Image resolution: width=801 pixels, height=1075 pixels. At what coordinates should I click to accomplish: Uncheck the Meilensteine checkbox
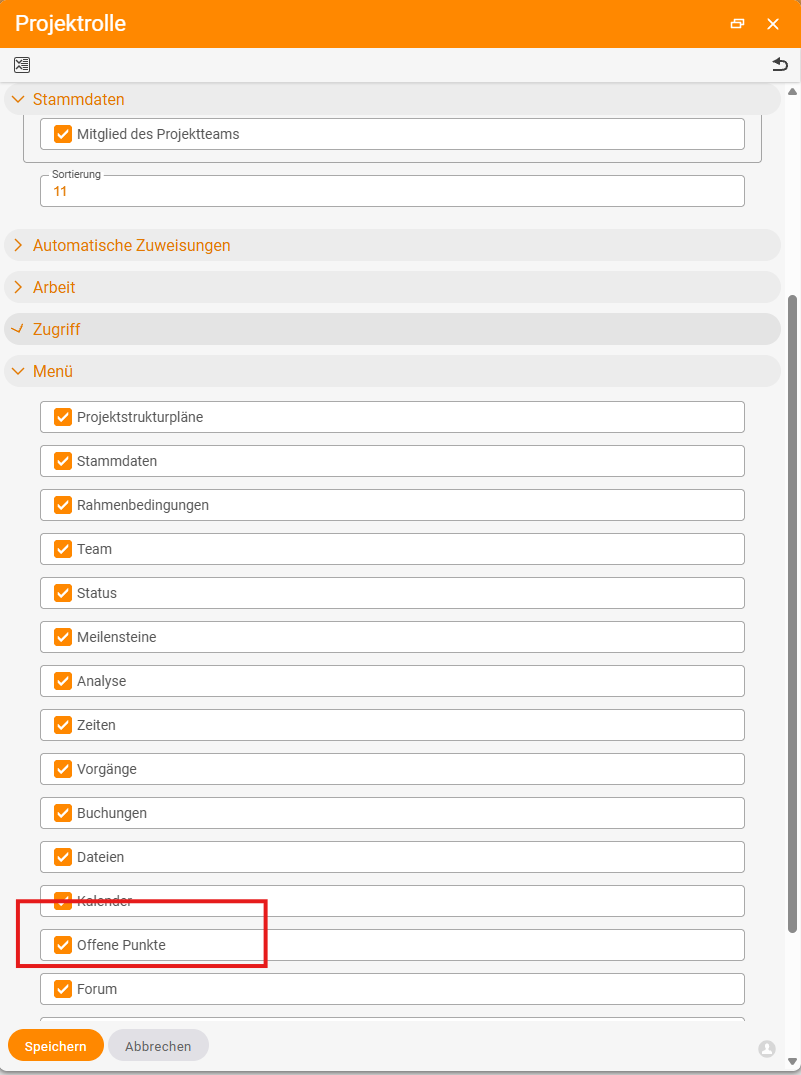coord(62,637)
